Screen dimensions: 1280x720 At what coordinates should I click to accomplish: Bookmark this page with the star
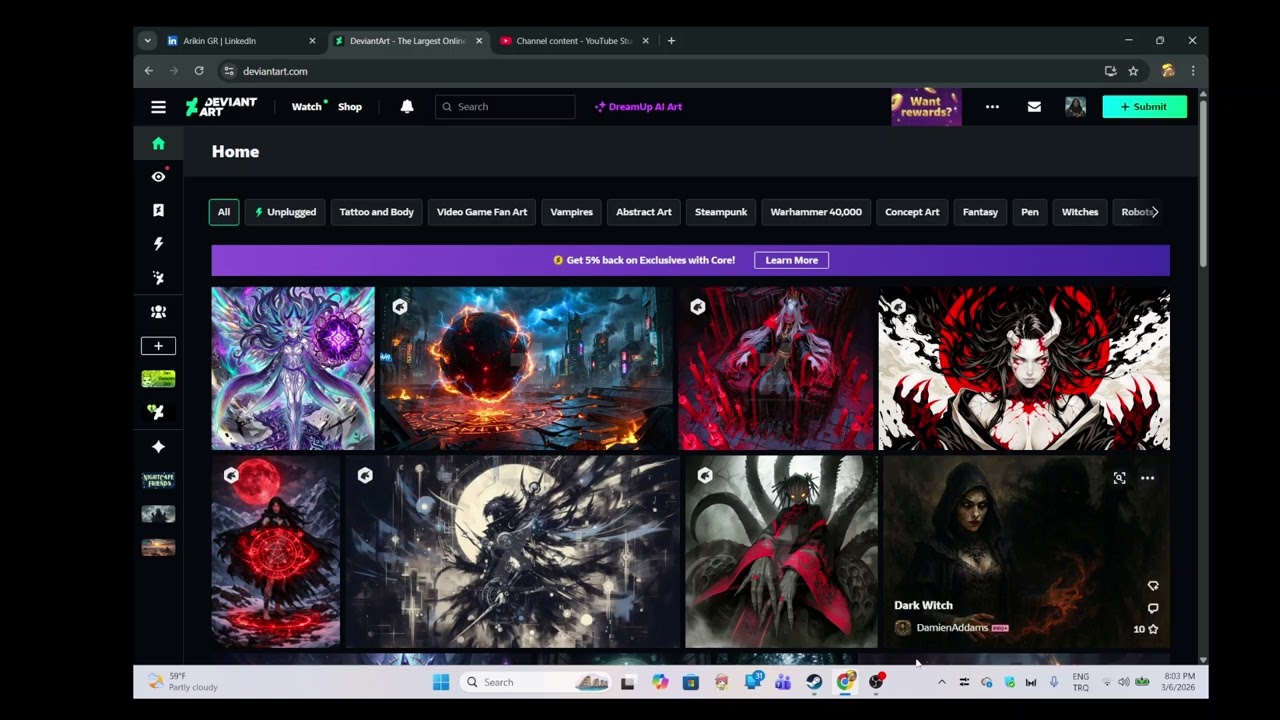coord(1133,71)
